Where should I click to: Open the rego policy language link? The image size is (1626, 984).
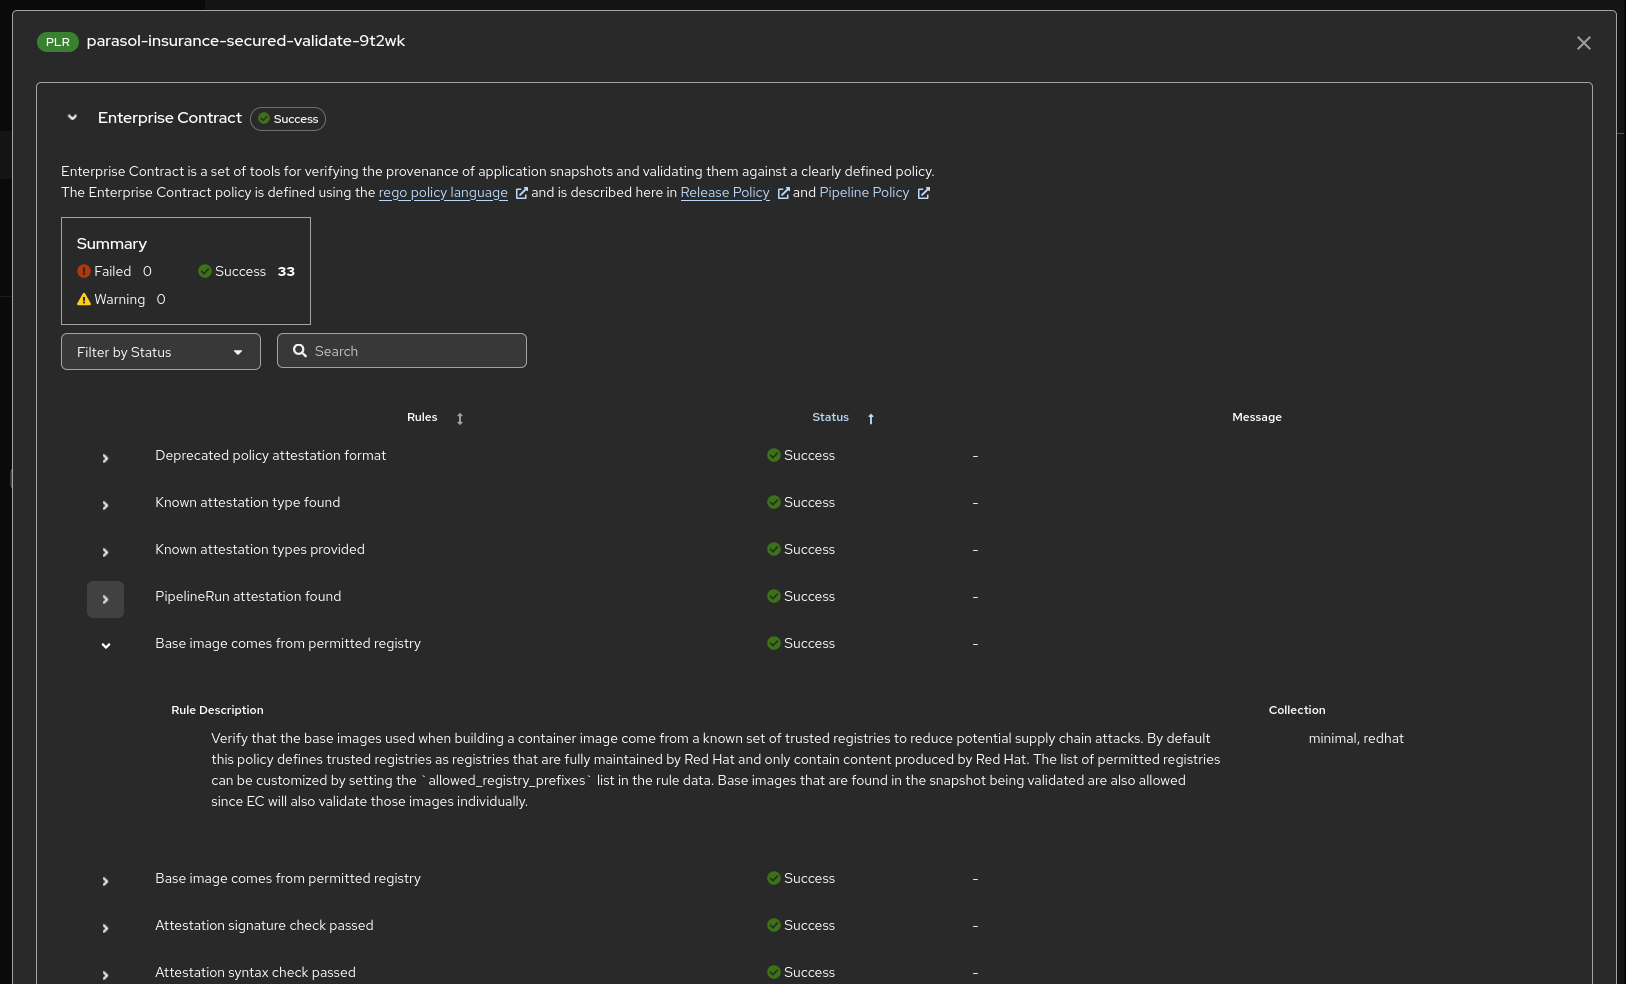[443, 193]
